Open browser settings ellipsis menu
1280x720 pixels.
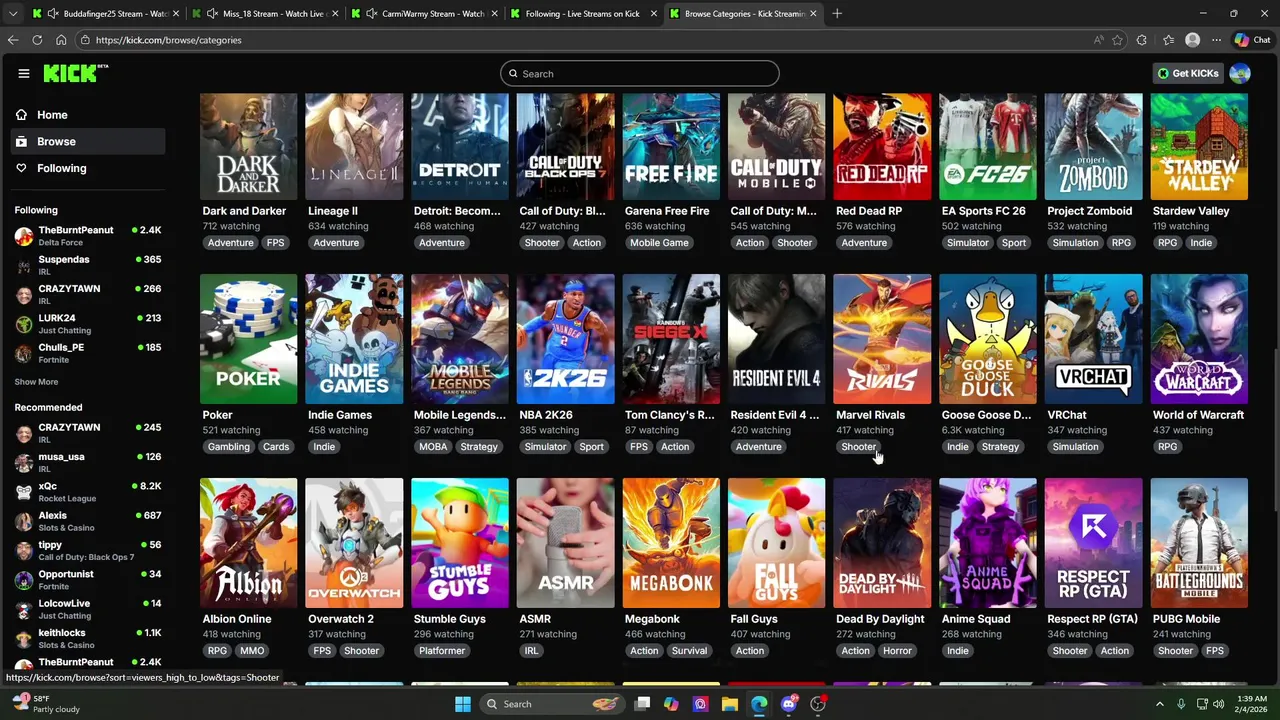(1216, 40)
